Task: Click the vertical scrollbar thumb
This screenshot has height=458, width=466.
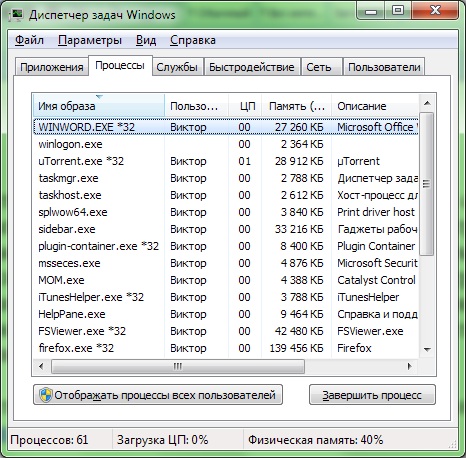Action: [427, 184]
